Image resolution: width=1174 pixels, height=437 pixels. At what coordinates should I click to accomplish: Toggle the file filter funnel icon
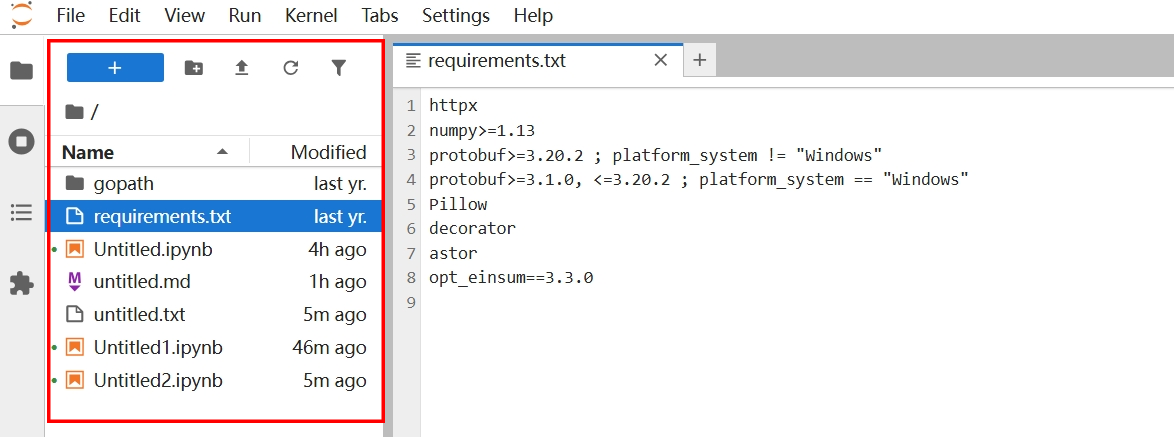coord(339,68)
